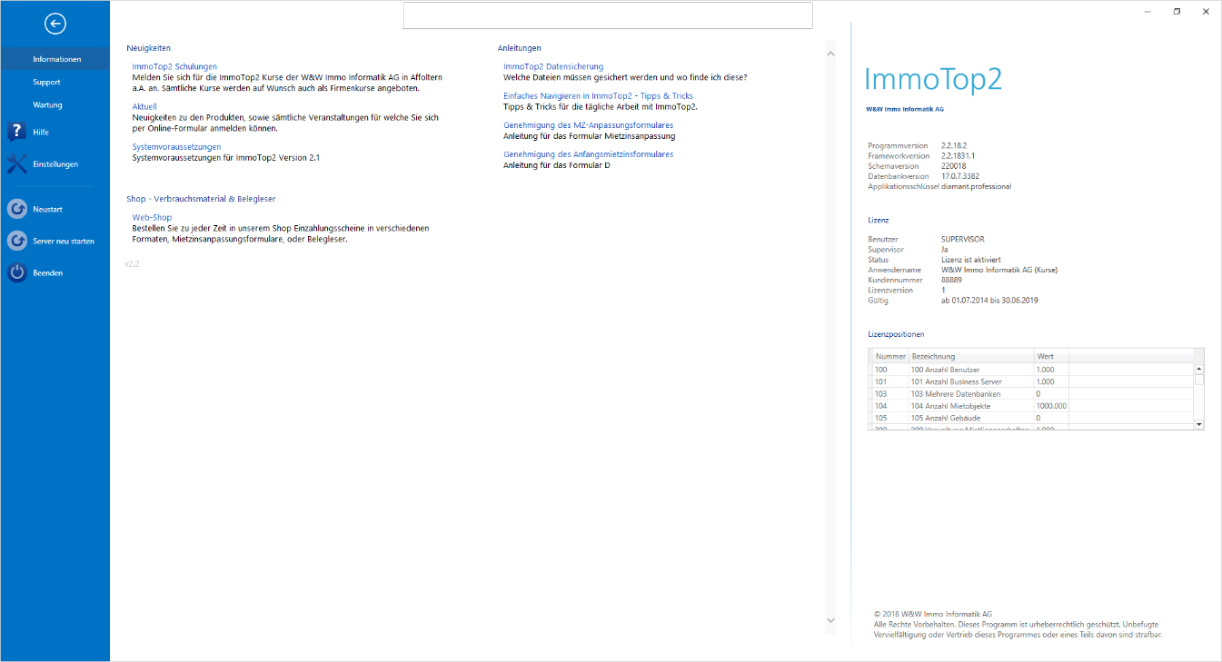Choose the Beenden label in sidebar

pyautogui.click(x=48, y=273)
